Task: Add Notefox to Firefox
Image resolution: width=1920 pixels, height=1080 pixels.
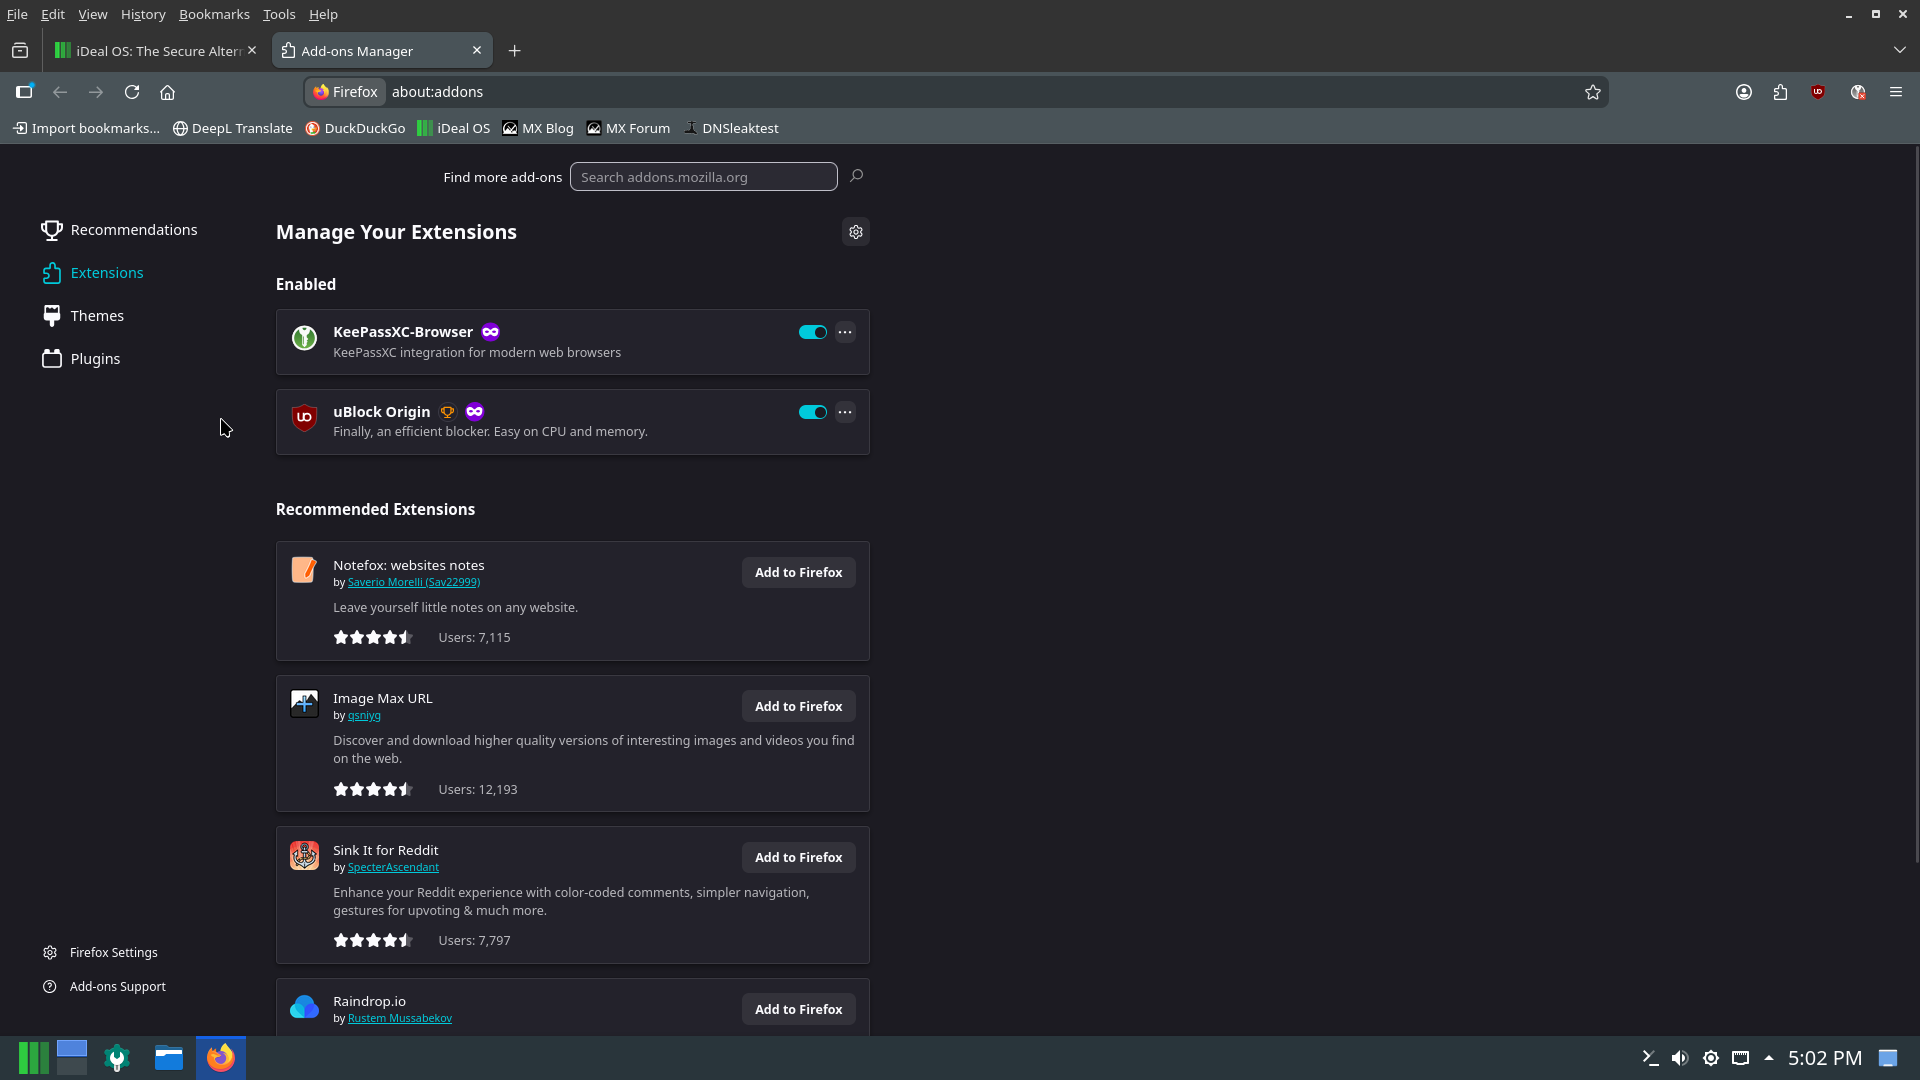Action: tap(798, 572)
